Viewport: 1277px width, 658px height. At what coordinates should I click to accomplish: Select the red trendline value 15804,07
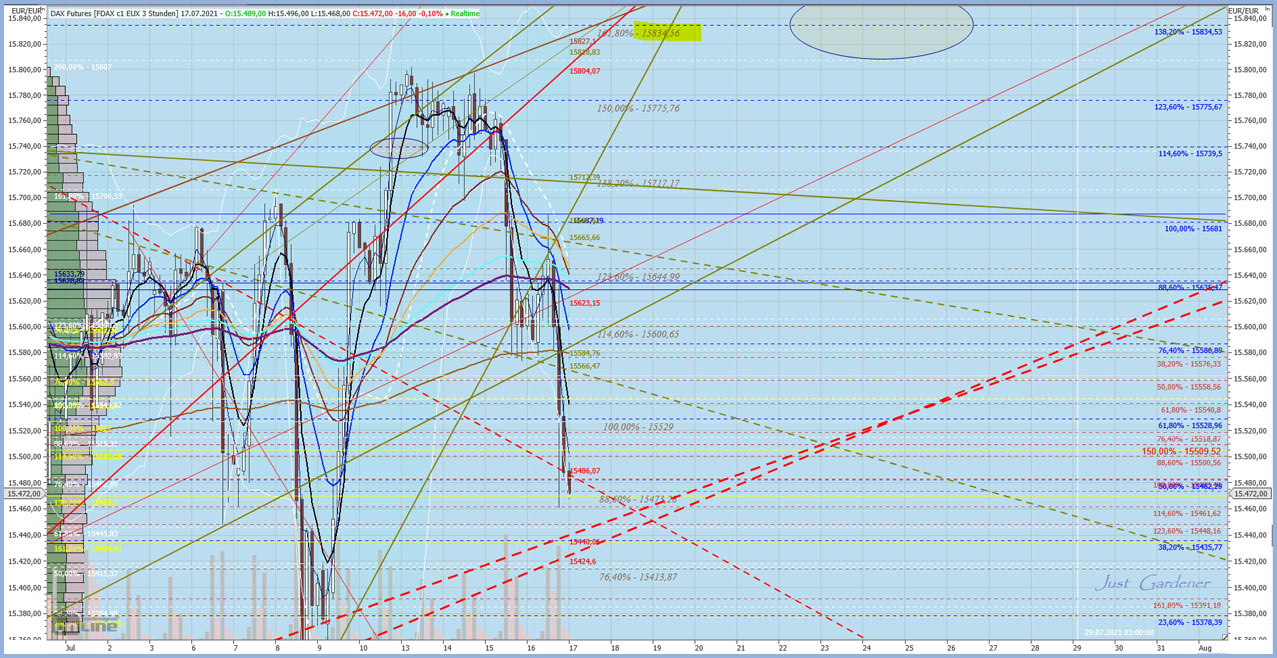click(585, 72)
